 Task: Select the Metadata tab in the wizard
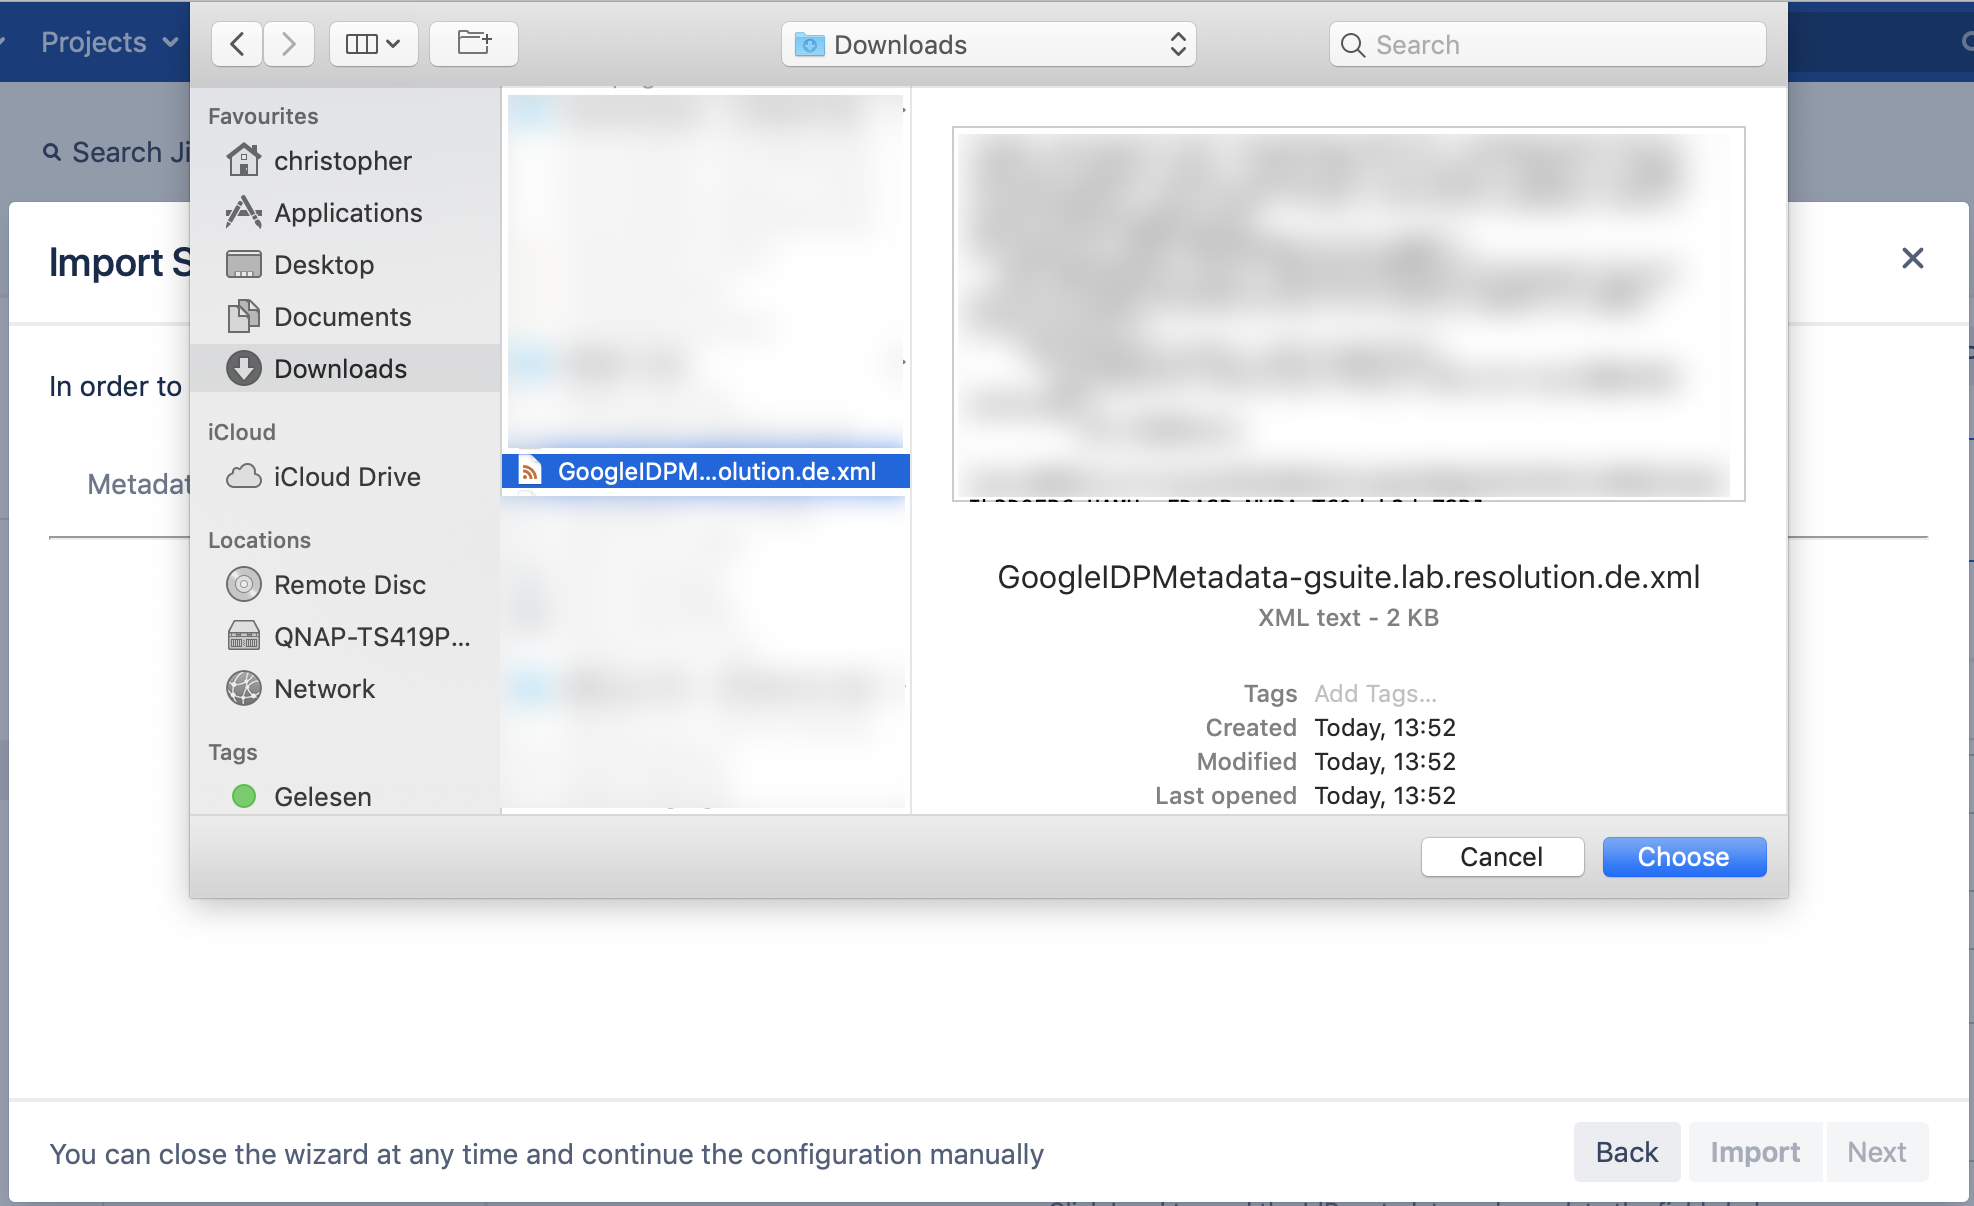[x=138, y=484]
